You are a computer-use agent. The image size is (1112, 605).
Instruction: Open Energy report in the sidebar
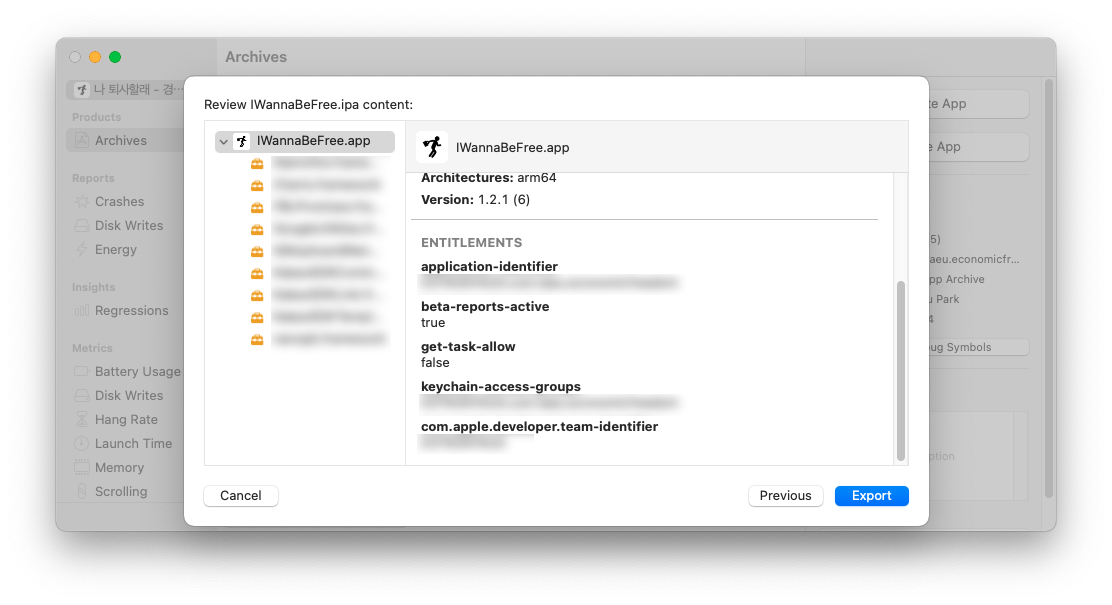[x=116, y=250]
